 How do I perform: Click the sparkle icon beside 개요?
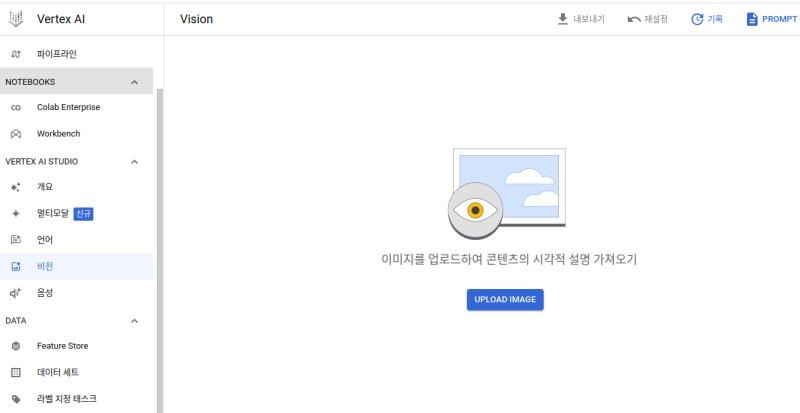[x=16, y=187]
